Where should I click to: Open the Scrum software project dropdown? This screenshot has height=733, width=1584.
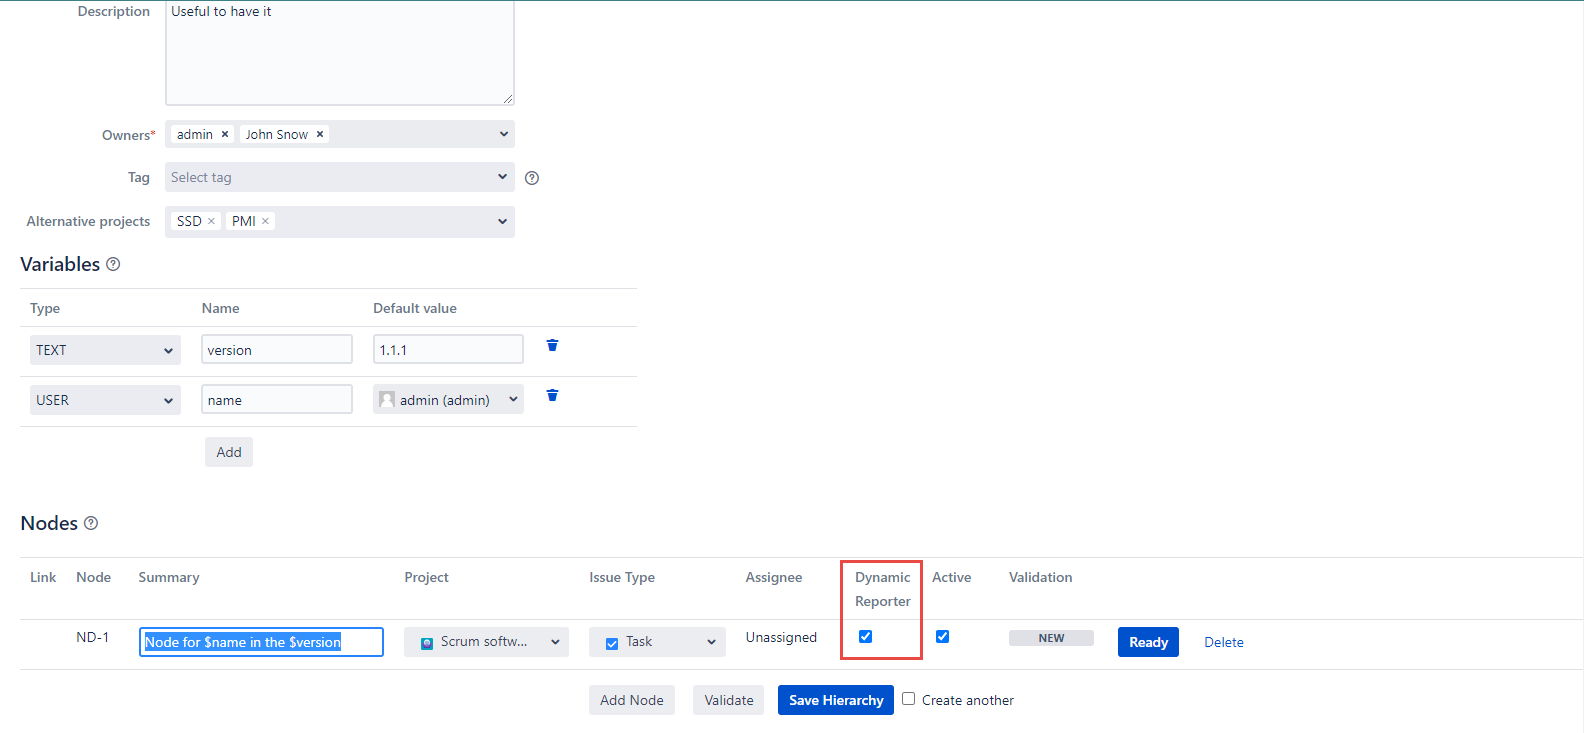(x=486, y=642)
